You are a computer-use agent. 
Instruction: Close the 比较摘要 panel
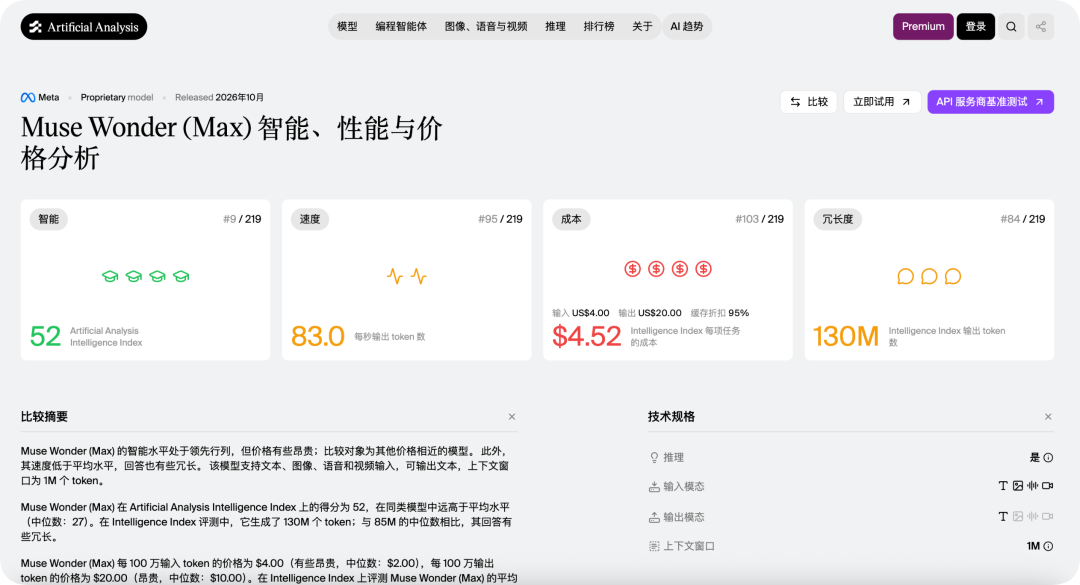[512, 417]
